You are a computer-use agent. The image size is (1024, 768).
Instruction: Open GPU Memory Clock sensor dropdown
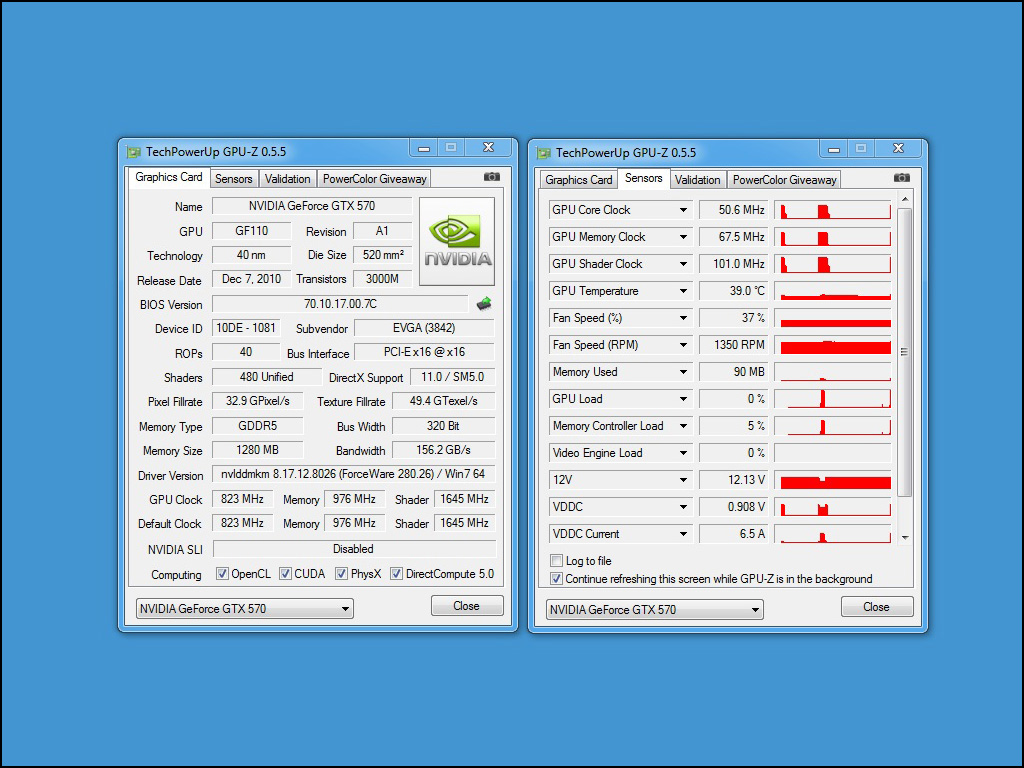683,237
